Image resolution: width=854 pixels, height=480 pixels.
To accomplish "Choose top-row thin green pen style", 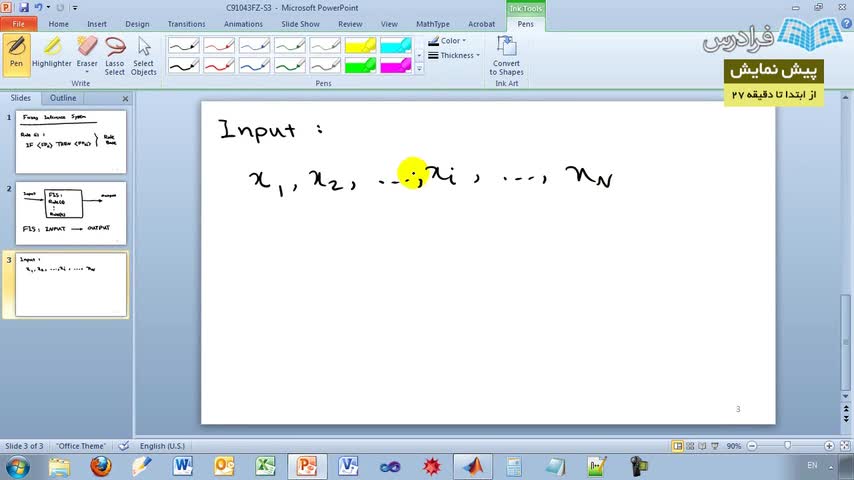I will point(290,45).
